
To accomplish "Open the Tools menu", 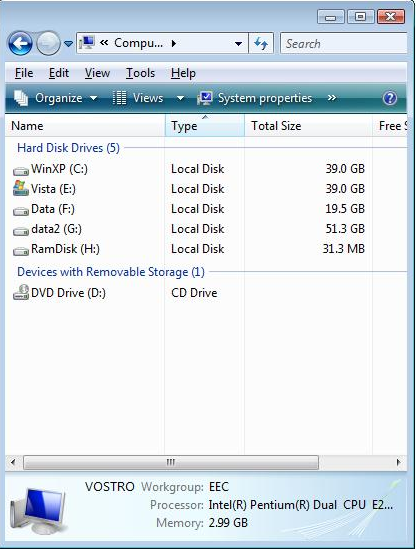I will pos(140,73).
